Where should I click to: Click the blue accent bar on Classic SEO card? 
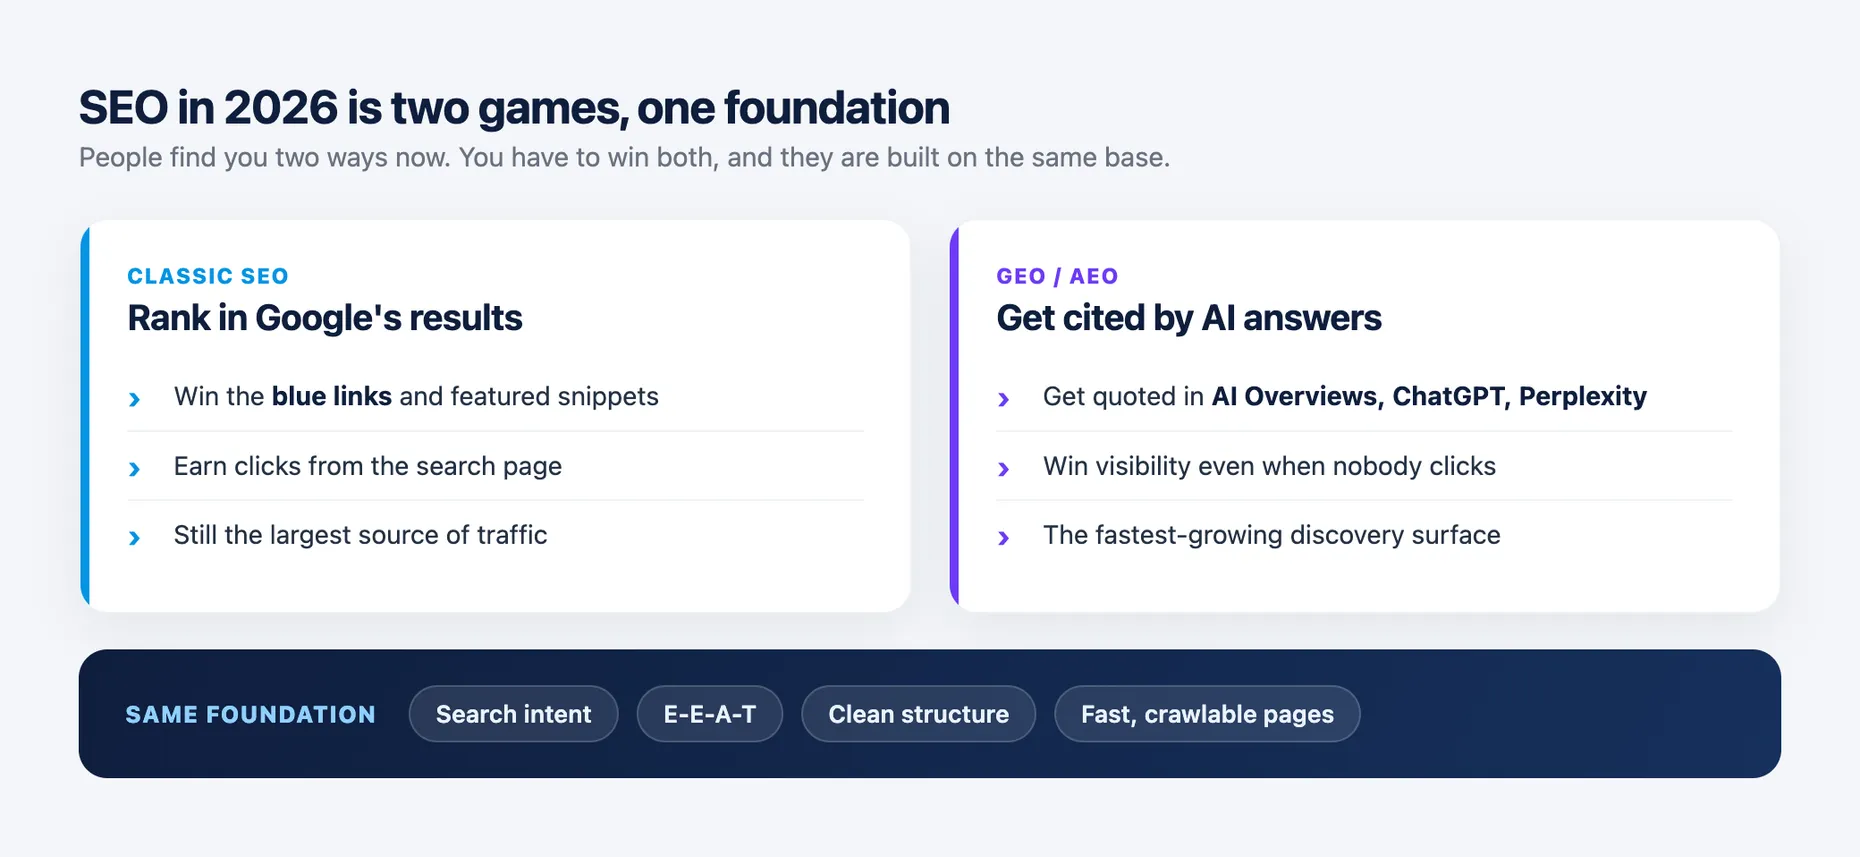point(85,416)
